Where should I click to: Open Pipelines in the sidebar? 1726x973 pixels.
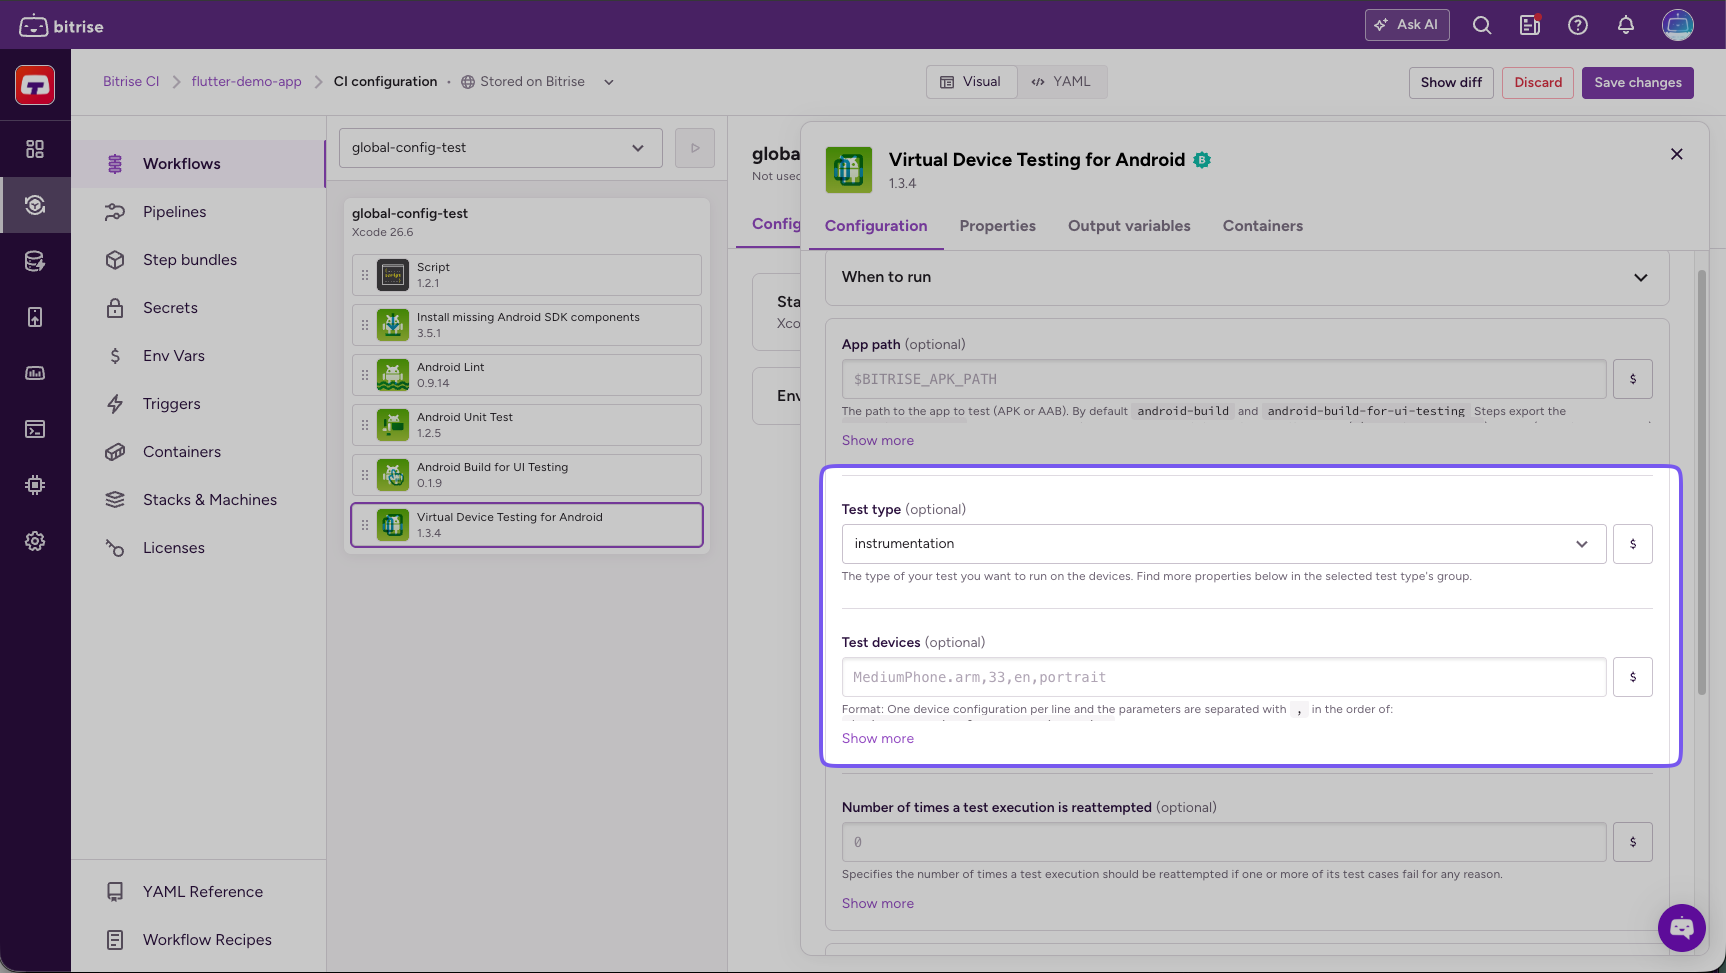click(198, 212)
